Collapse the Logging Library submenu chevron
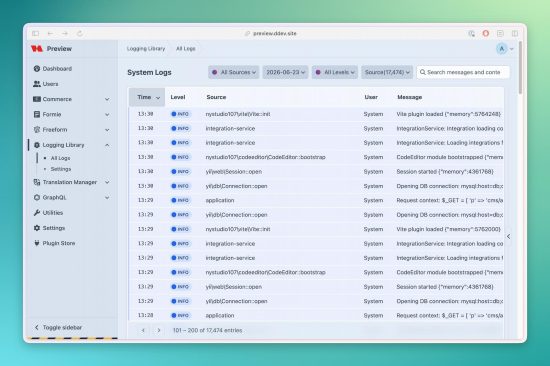Image resolution: width=550 pixels, height=366 pixels. click(107, 145)
